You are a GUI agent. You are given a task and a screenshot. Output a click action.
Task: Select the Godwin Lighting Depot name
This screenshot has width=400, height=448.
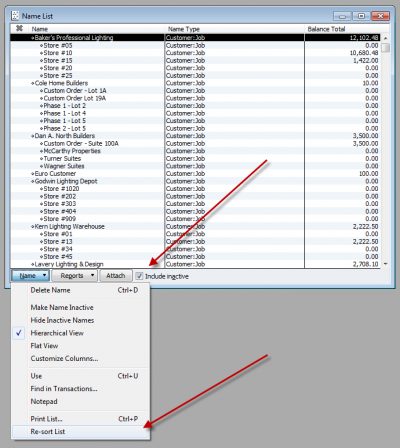(66, 181)
